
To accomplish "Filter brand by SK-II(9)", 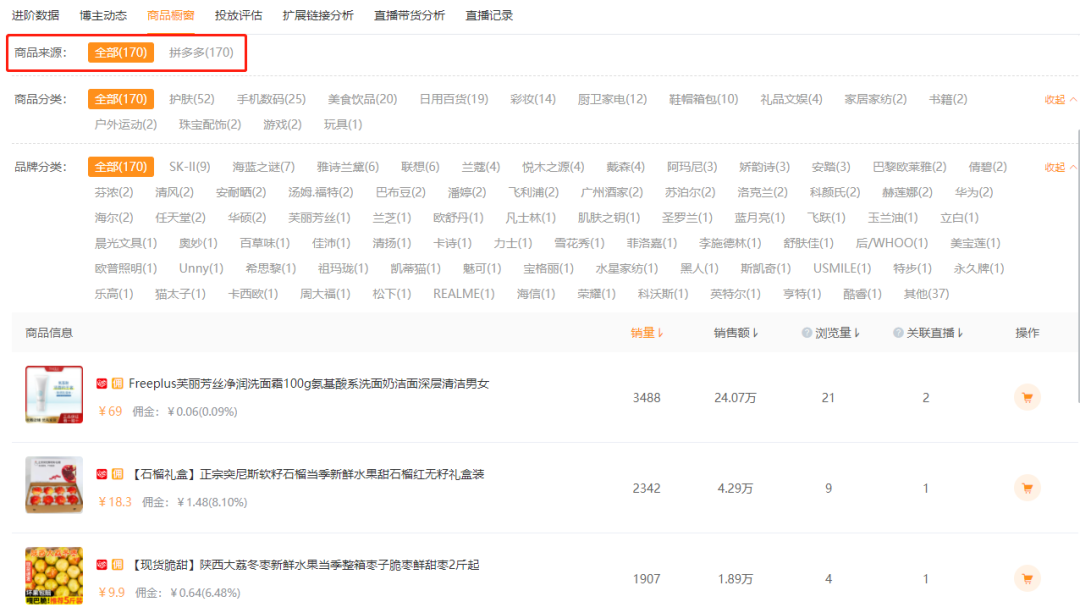I will (189, 167).
